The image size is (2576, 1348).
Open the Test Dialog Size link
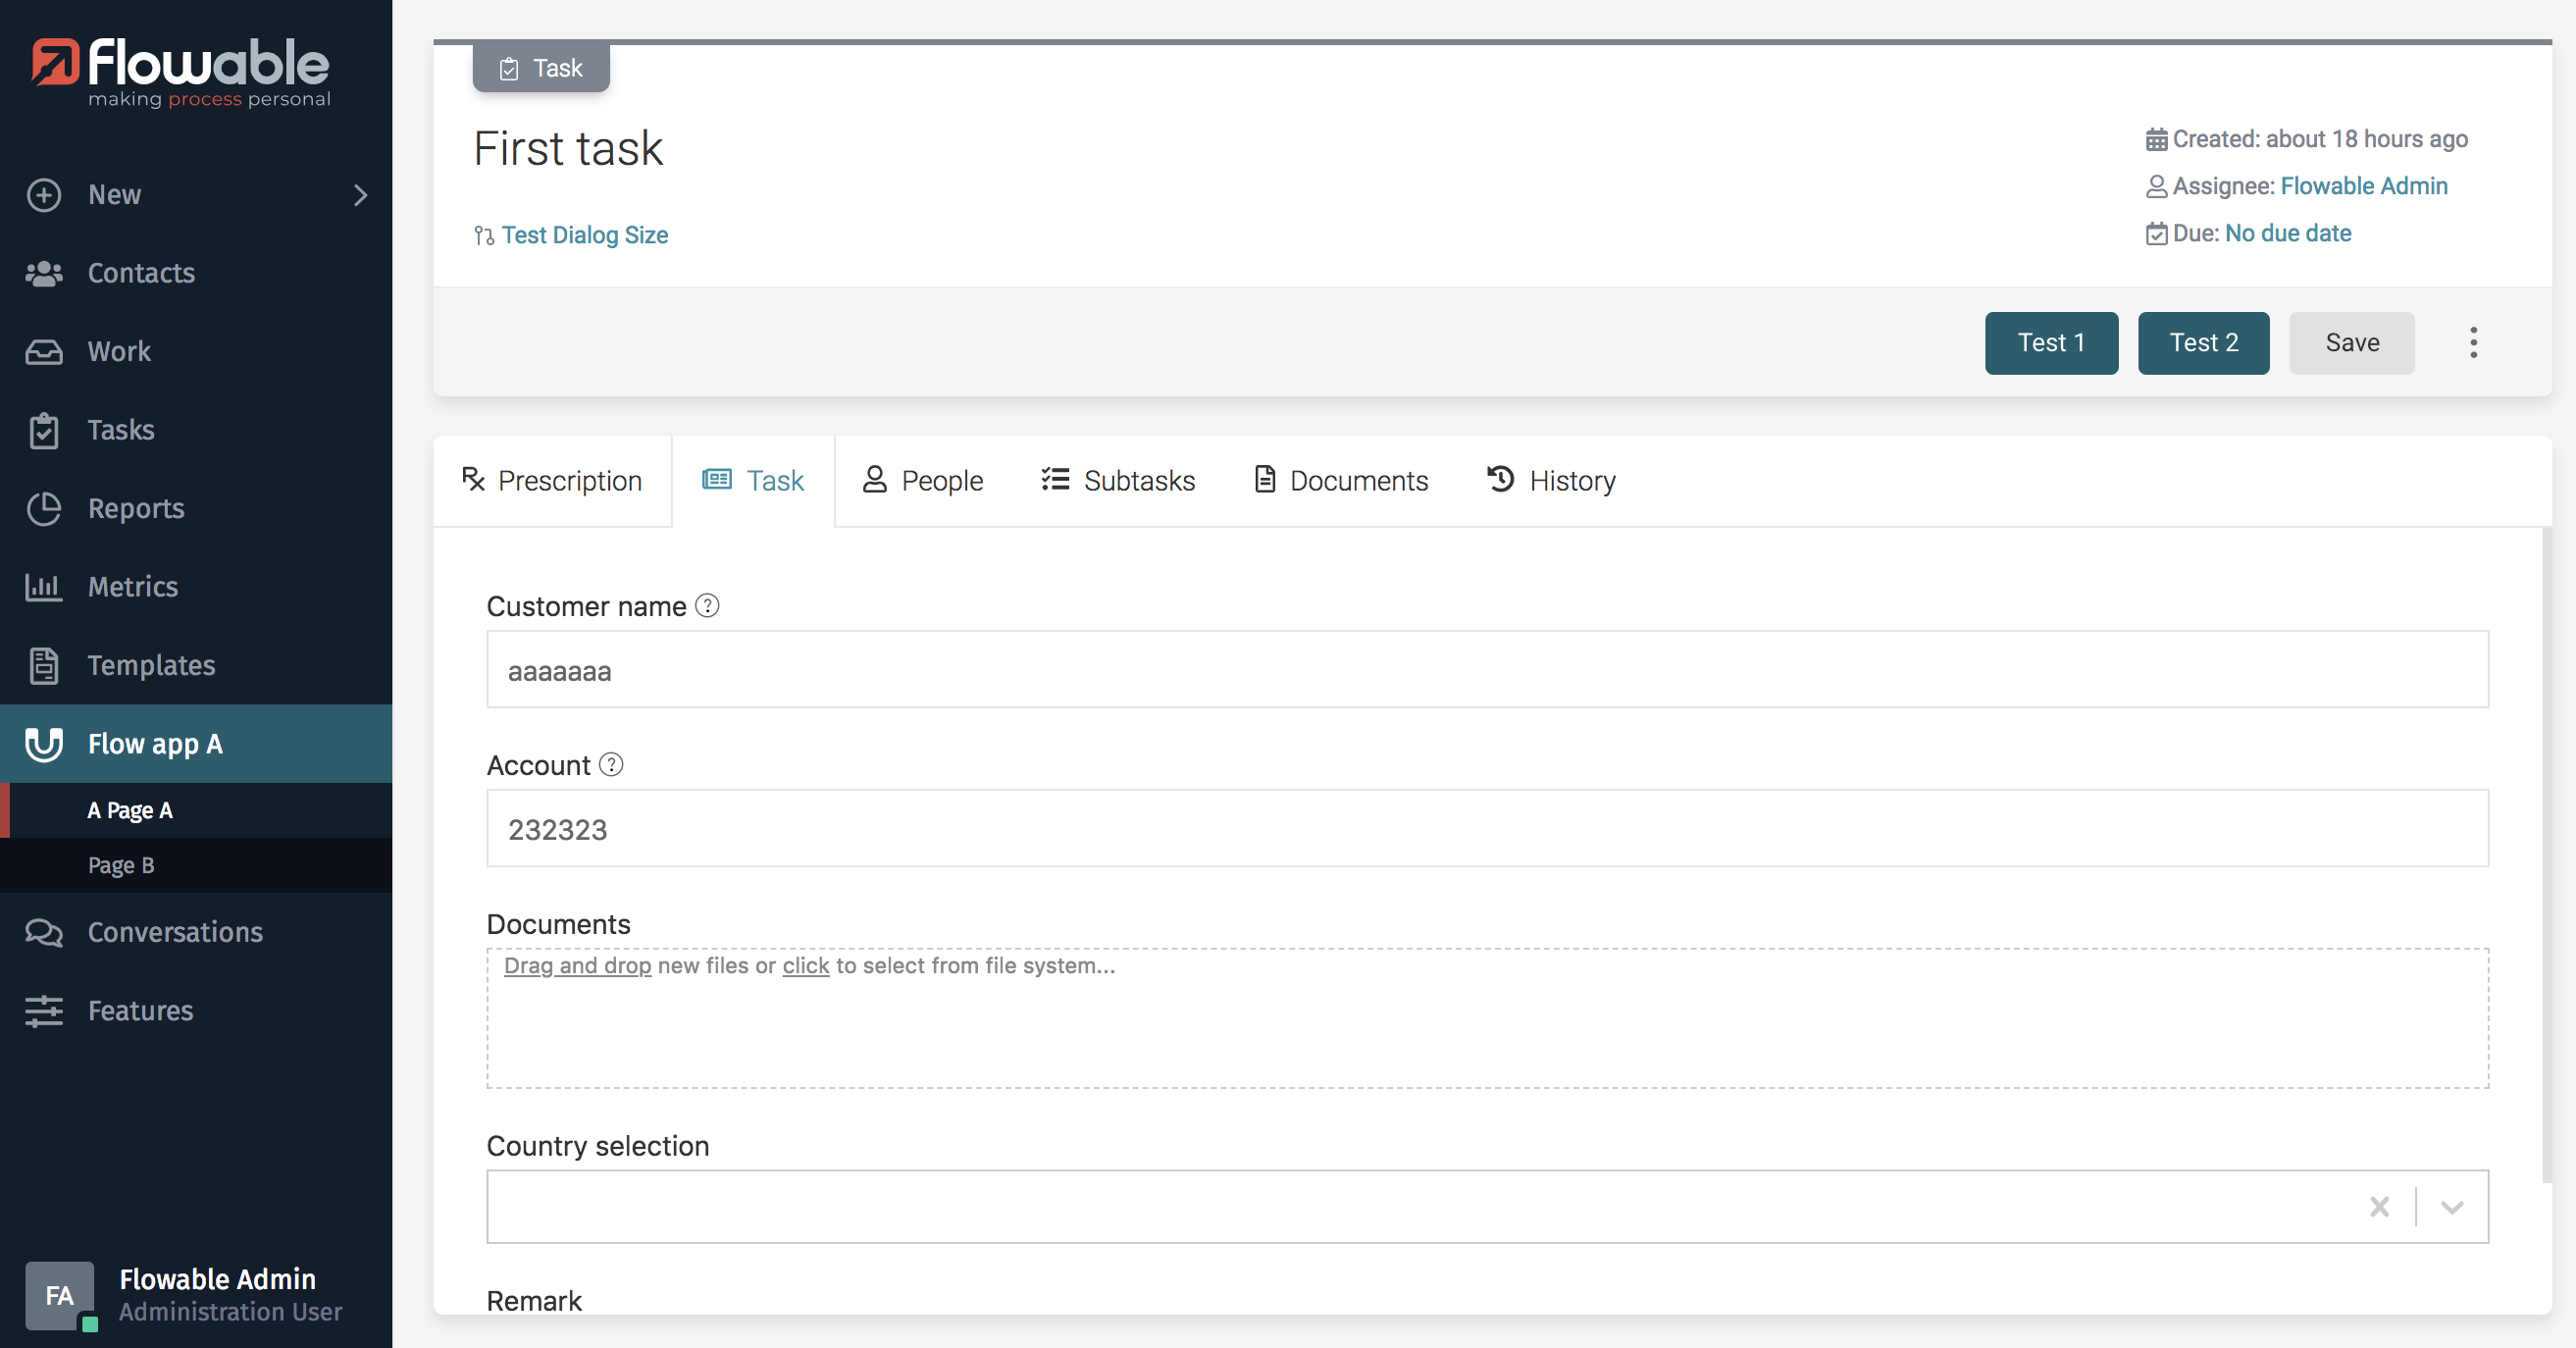(584, 235)
